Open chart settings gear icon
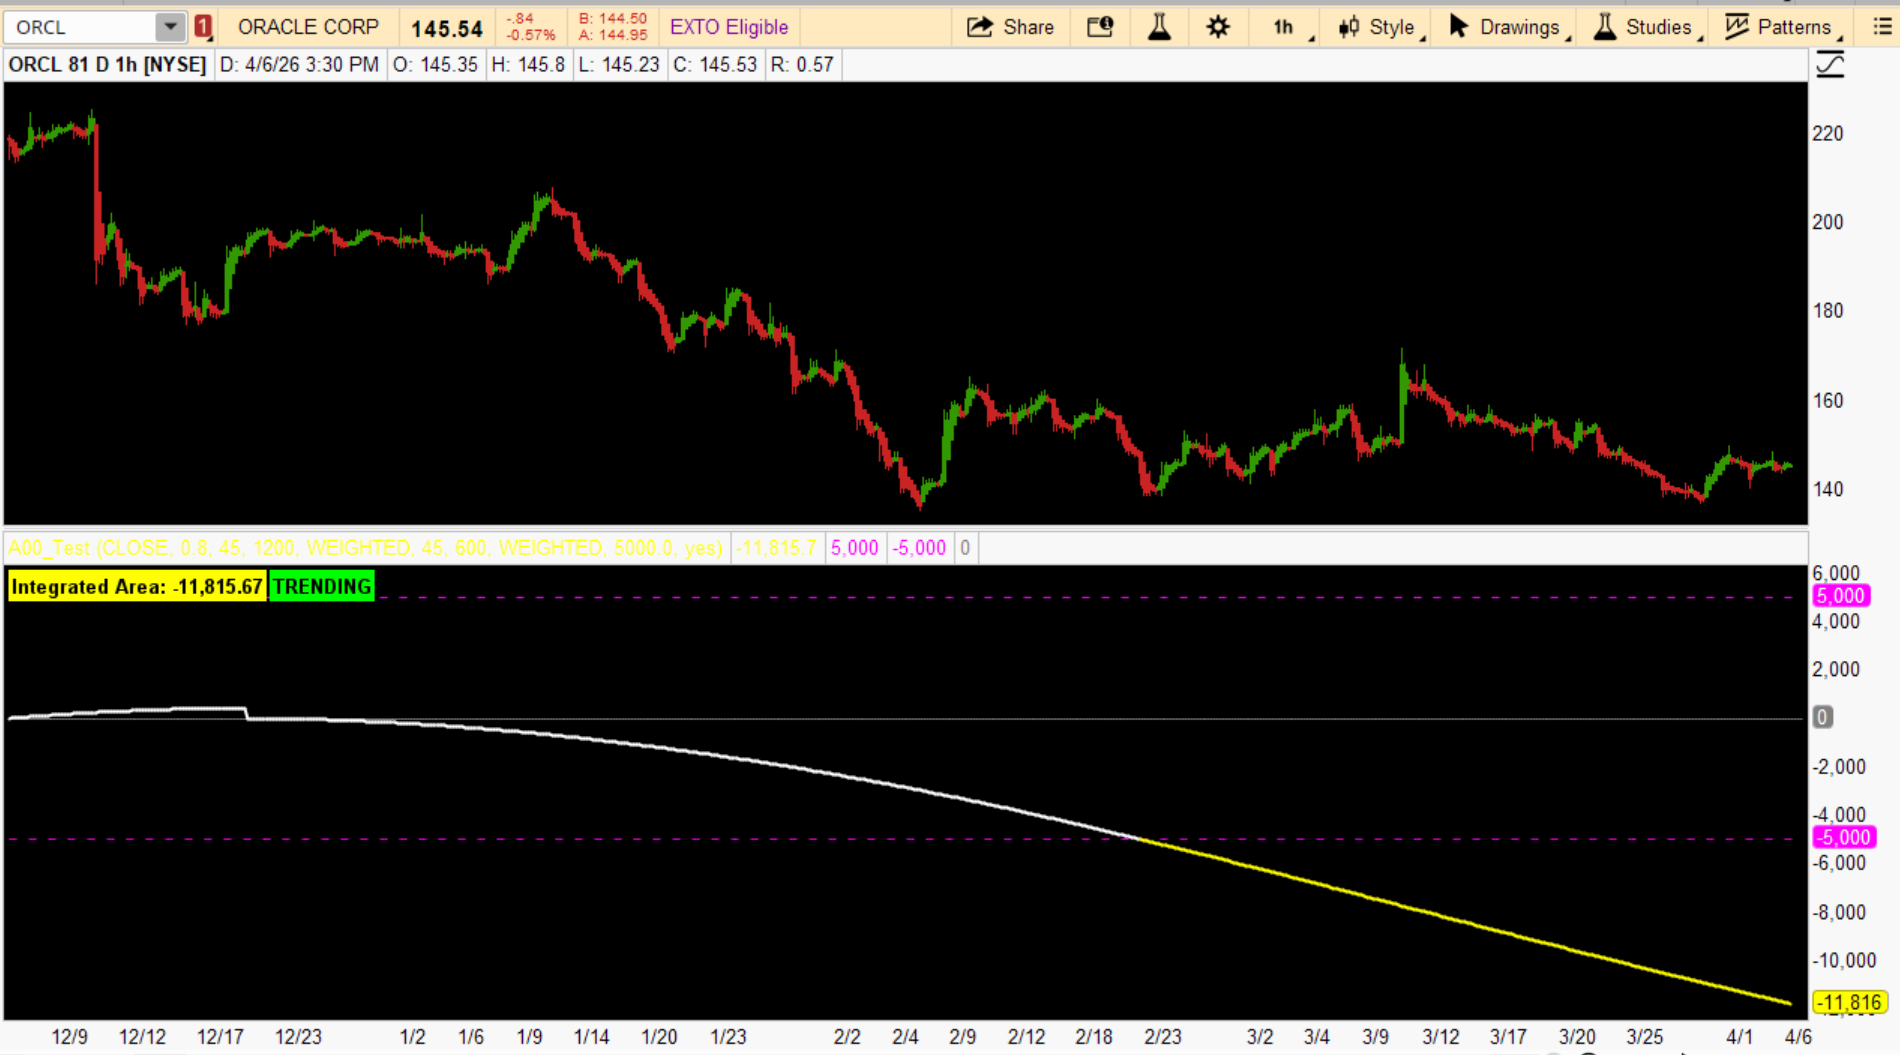The image size is (1900, 1055). 1217,27
